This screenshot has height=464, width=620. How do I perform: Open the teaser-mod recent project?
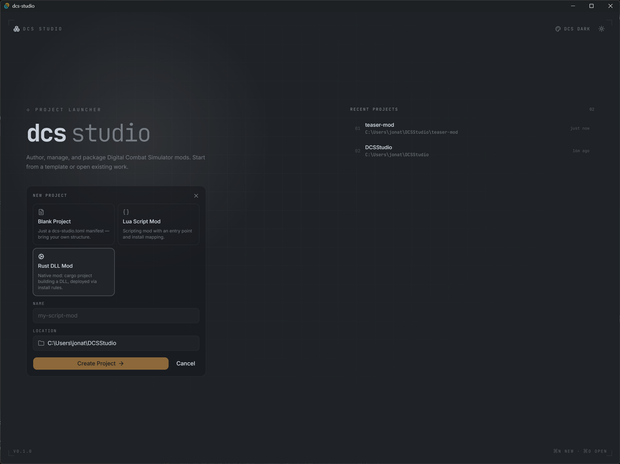tap(472, 128)
